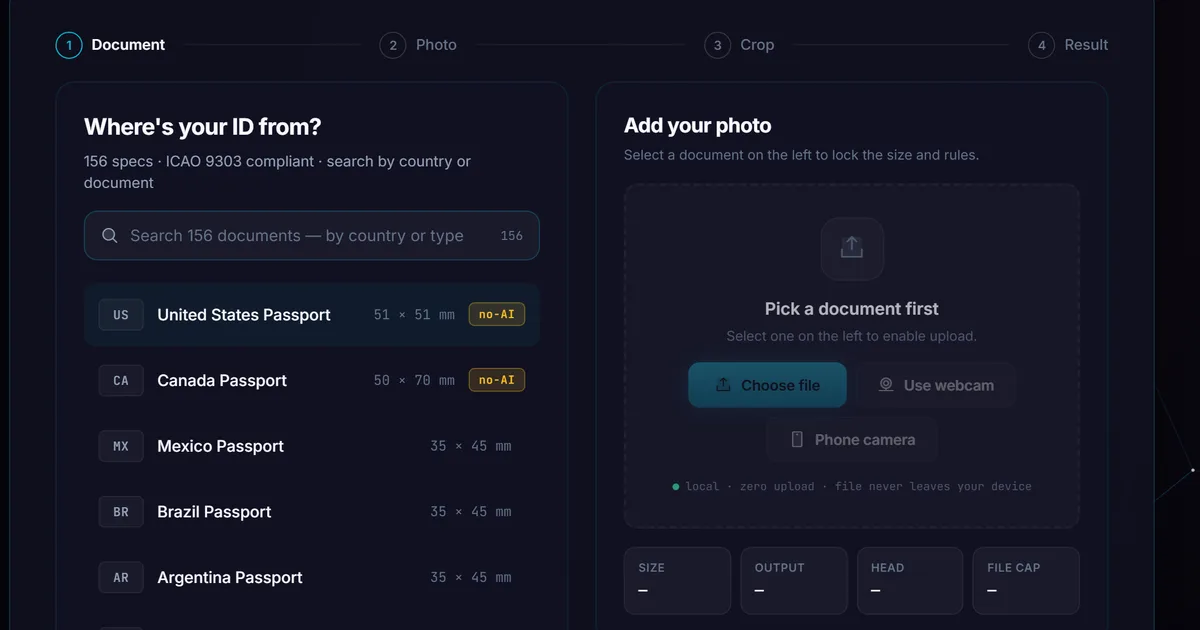This screenshot has width=1200, height=630.
Task: Click the 35 × 45 mm size for Brazil Passport
Action: click(470, 512)
